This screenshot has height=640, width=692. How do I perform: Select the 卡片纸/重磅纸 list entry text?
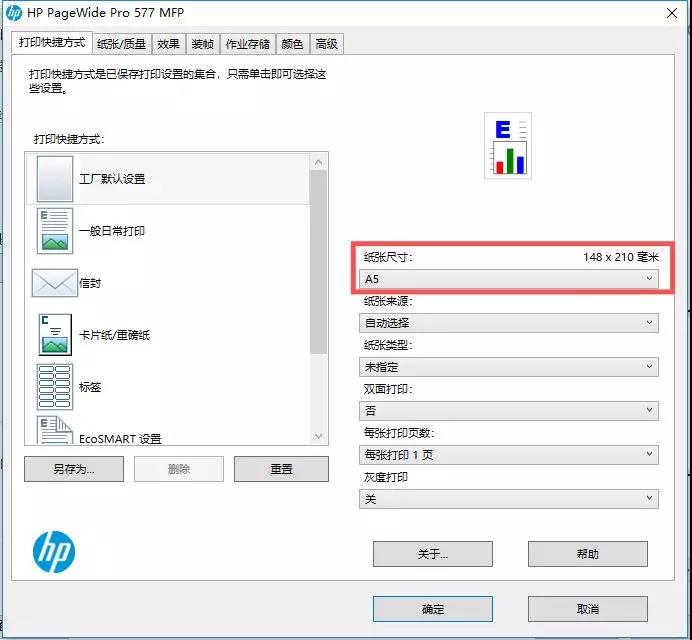click(x=115, y=335)
